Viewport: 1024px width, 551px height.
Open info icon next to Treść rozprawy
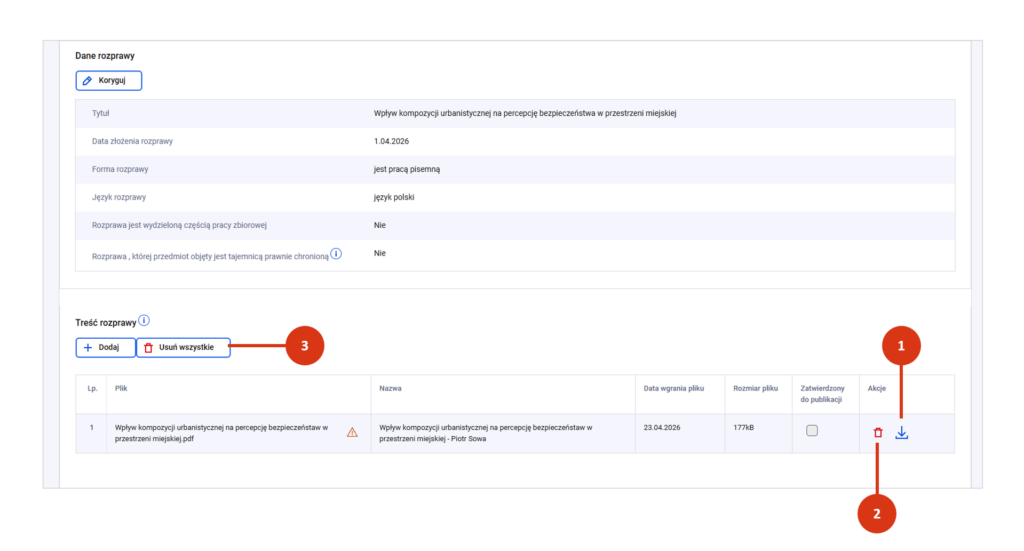(144, 321)
